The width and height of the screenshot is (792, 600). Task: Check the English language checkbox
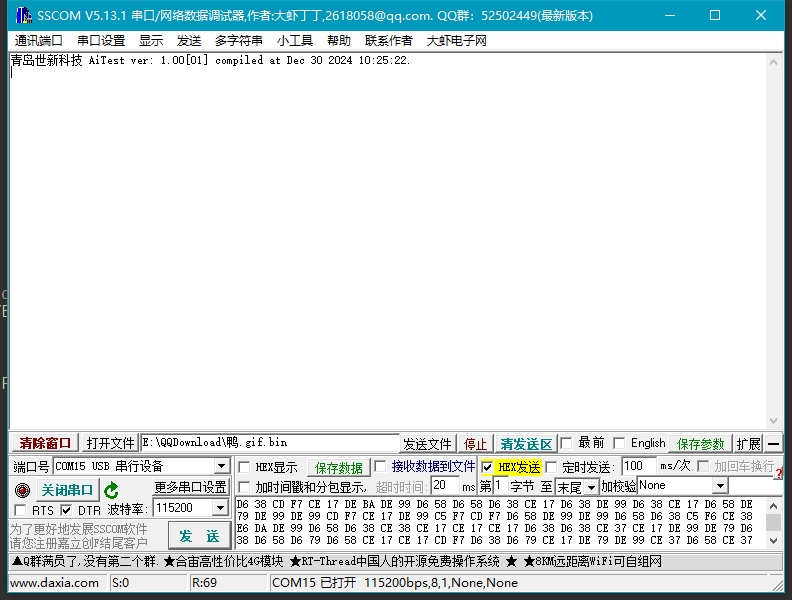point(619,443)
